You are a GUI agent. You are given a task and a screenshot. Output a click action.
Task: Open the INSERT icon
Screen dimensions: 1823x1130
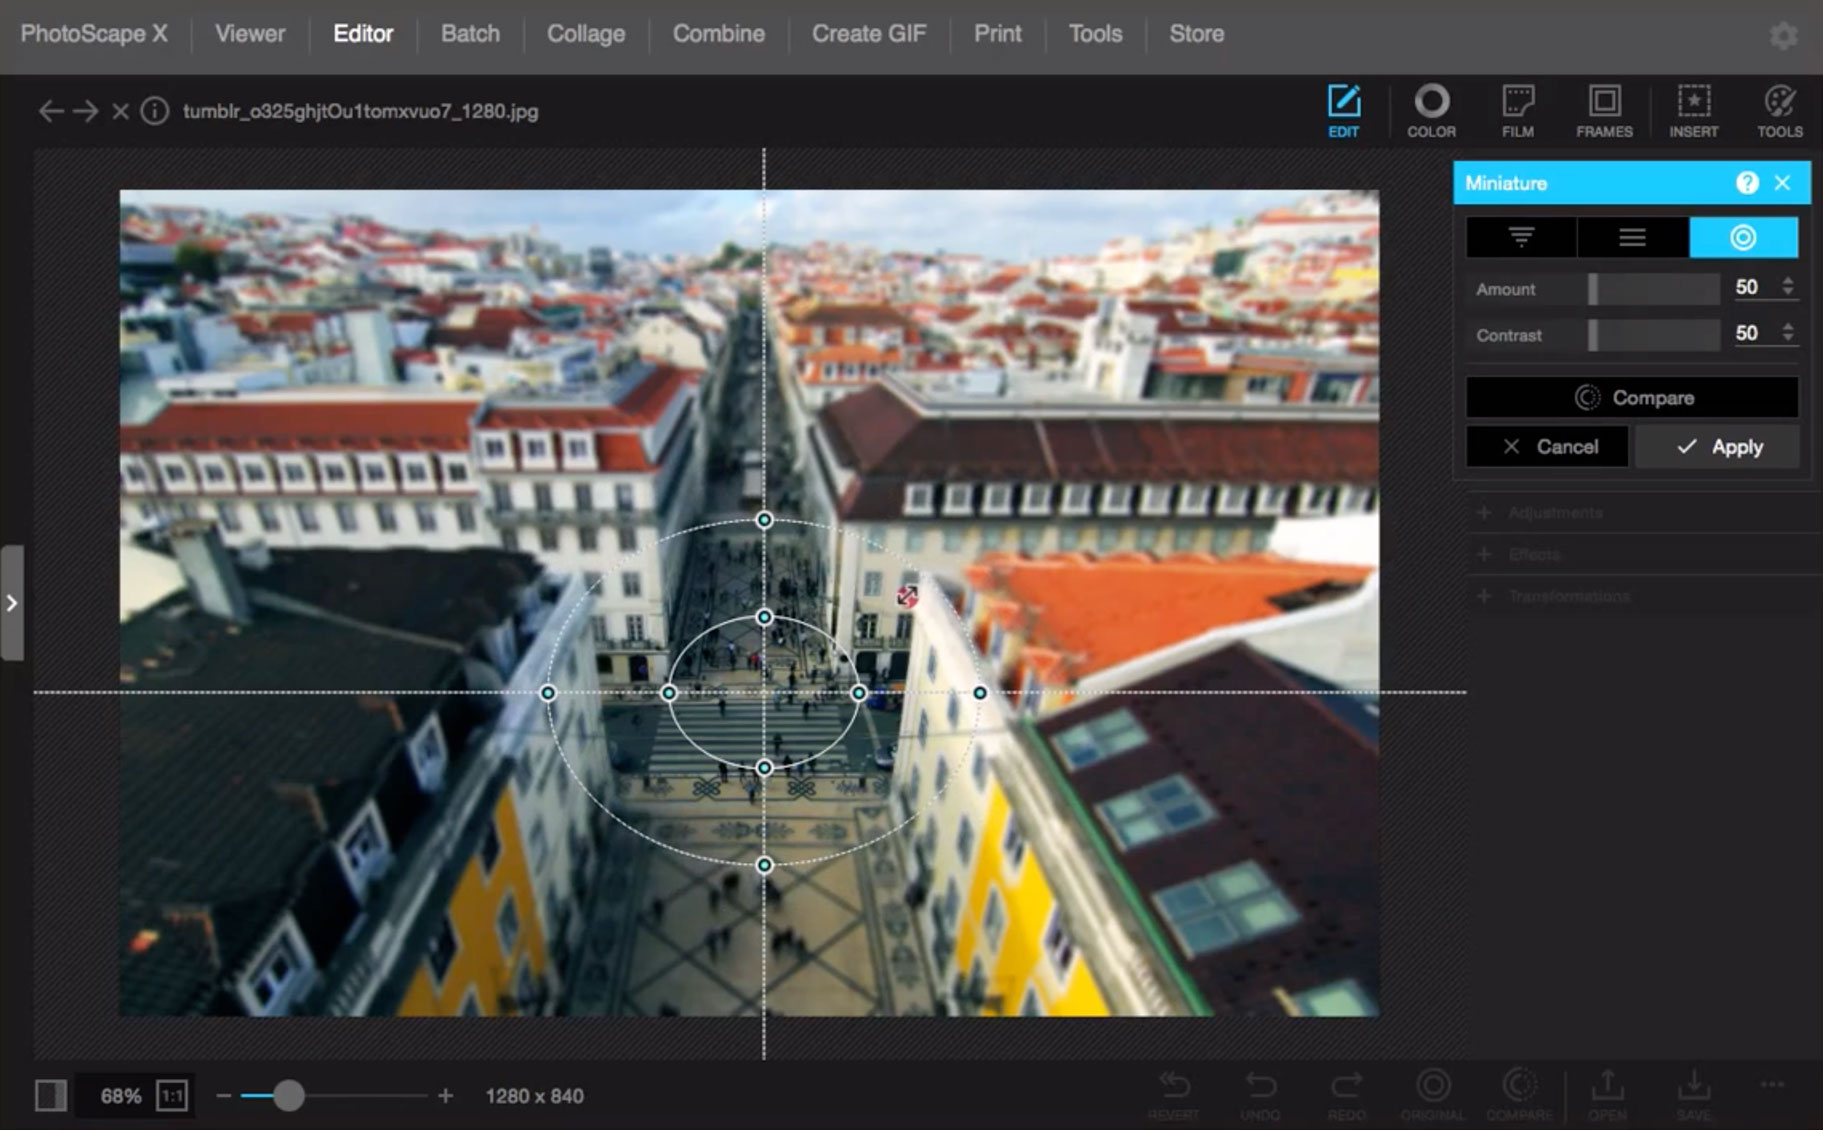coord(1693,111)
